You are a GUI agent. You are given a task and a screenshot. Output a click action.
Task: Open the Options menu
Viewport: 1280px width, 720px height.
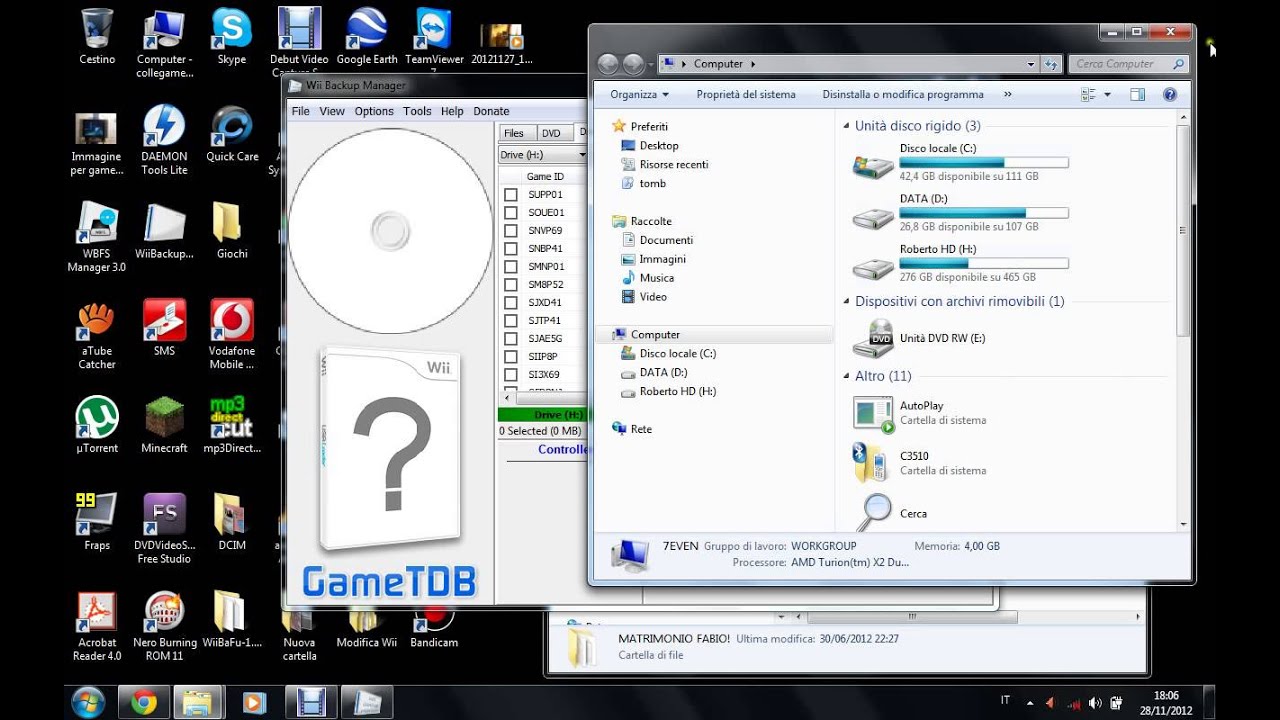pos(374,111)
